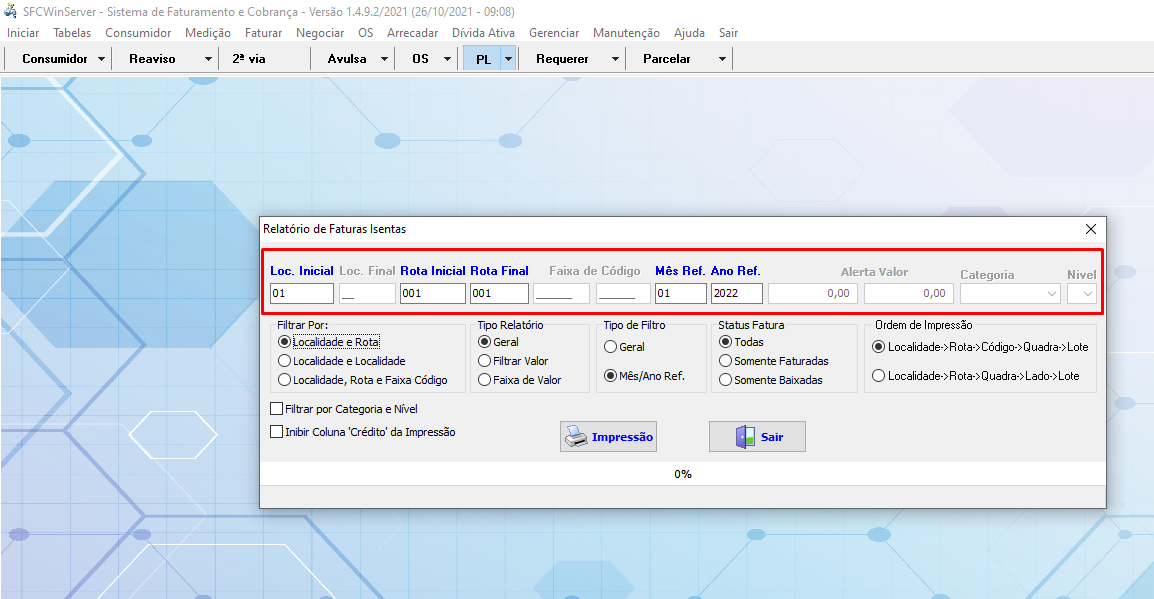The image size is (1154, 599).
Task: Click the printer icon on Impressão button
Action: [x=576, y=437]
